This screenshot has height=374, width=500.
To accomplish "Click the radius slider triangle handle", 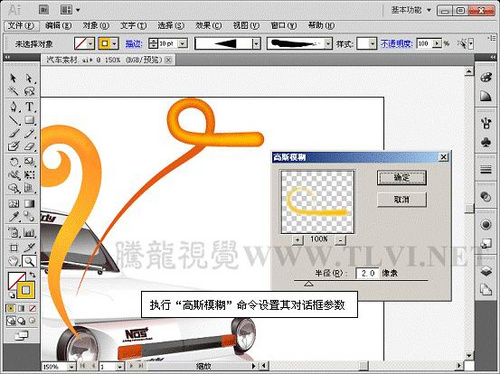I will 309,284.
